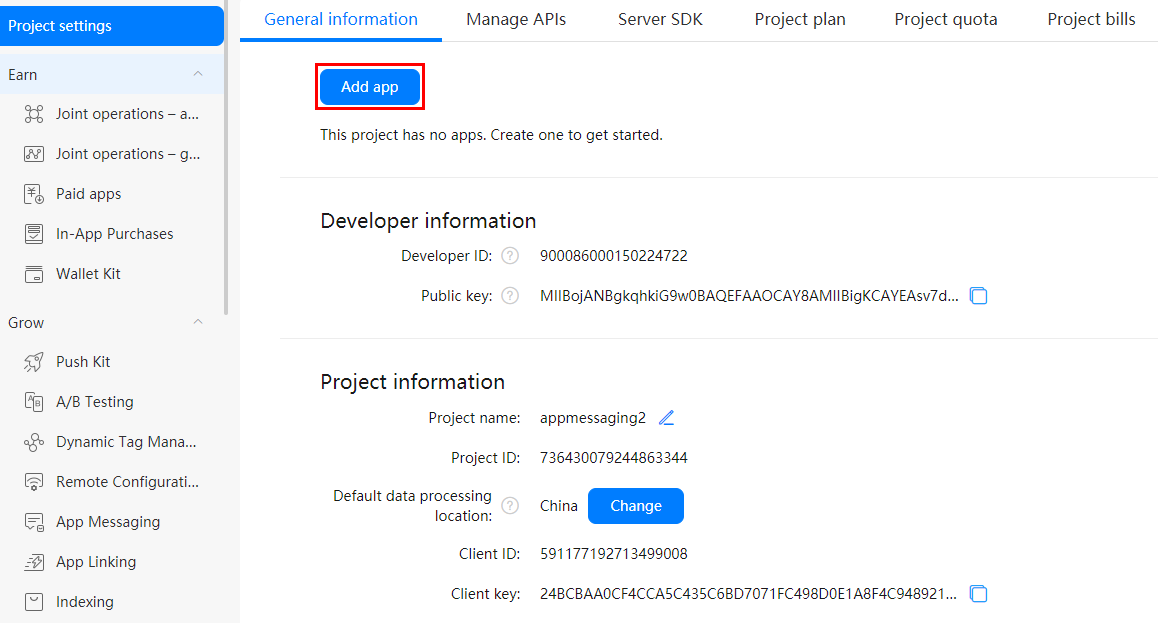Screen dimensions: 1158x623
Task: Switch to the Manage APIs tab
Action: (x=516, y=19)
